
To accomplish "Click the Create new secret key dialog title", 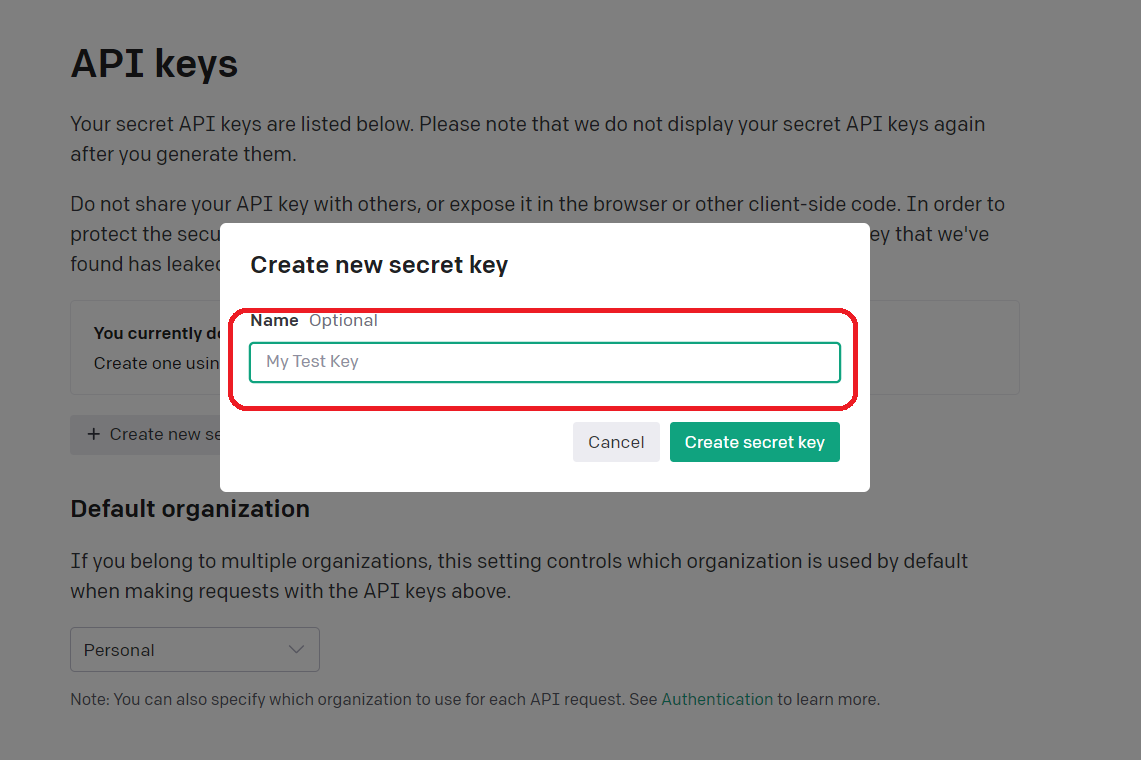I will click(379, 265).
